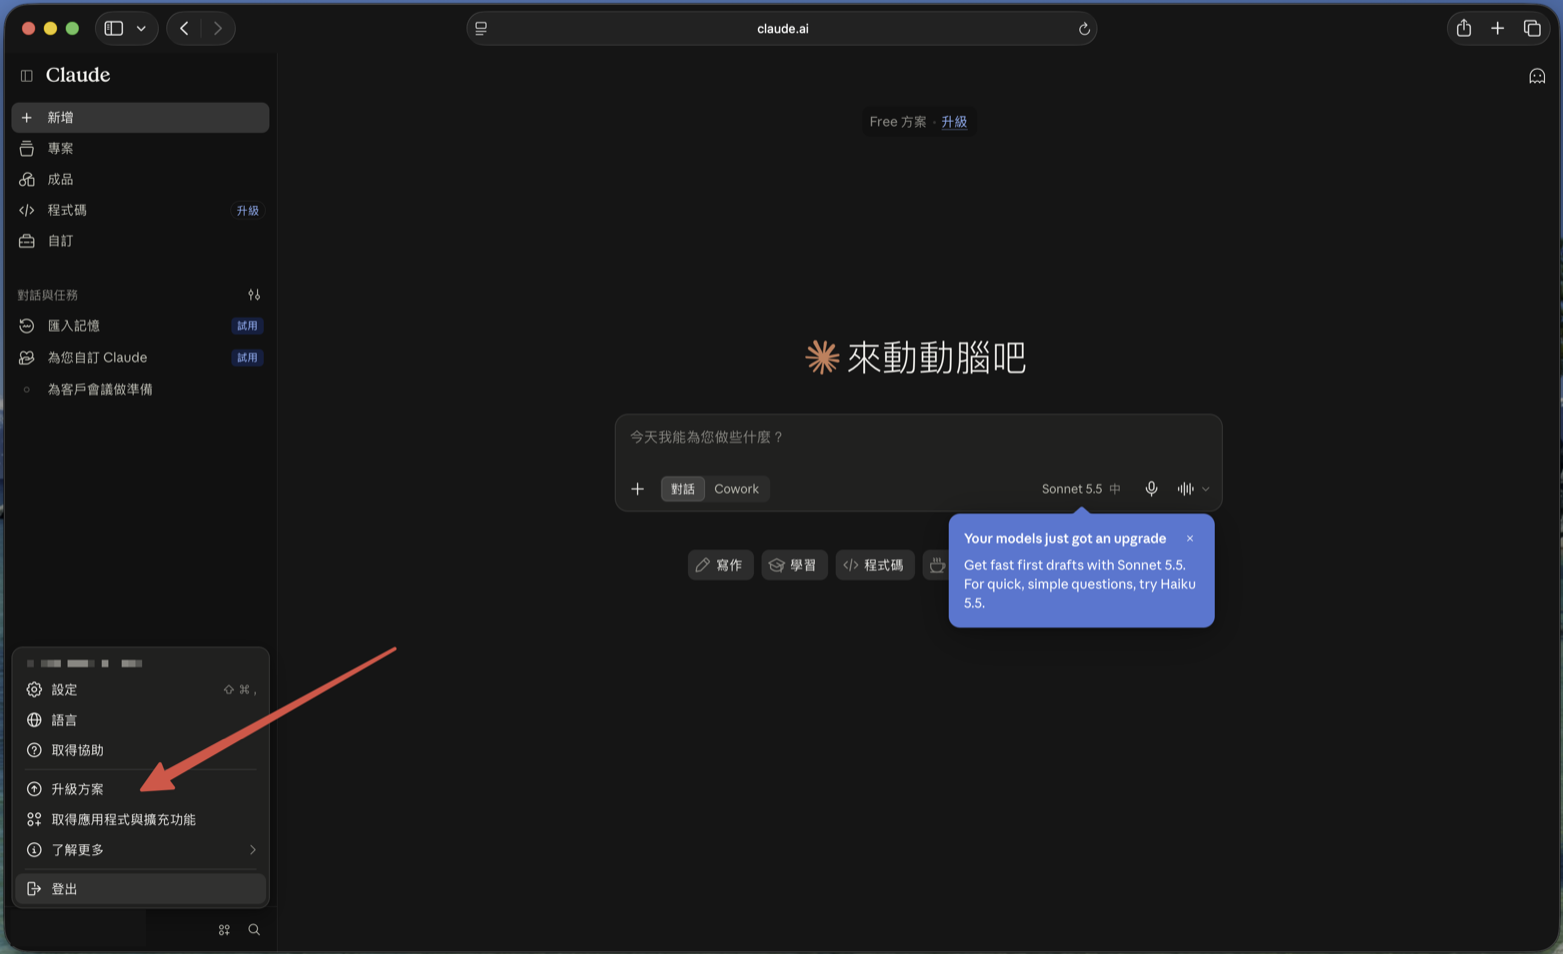Open the ghost incognito chat icon

pos(1537,76)
